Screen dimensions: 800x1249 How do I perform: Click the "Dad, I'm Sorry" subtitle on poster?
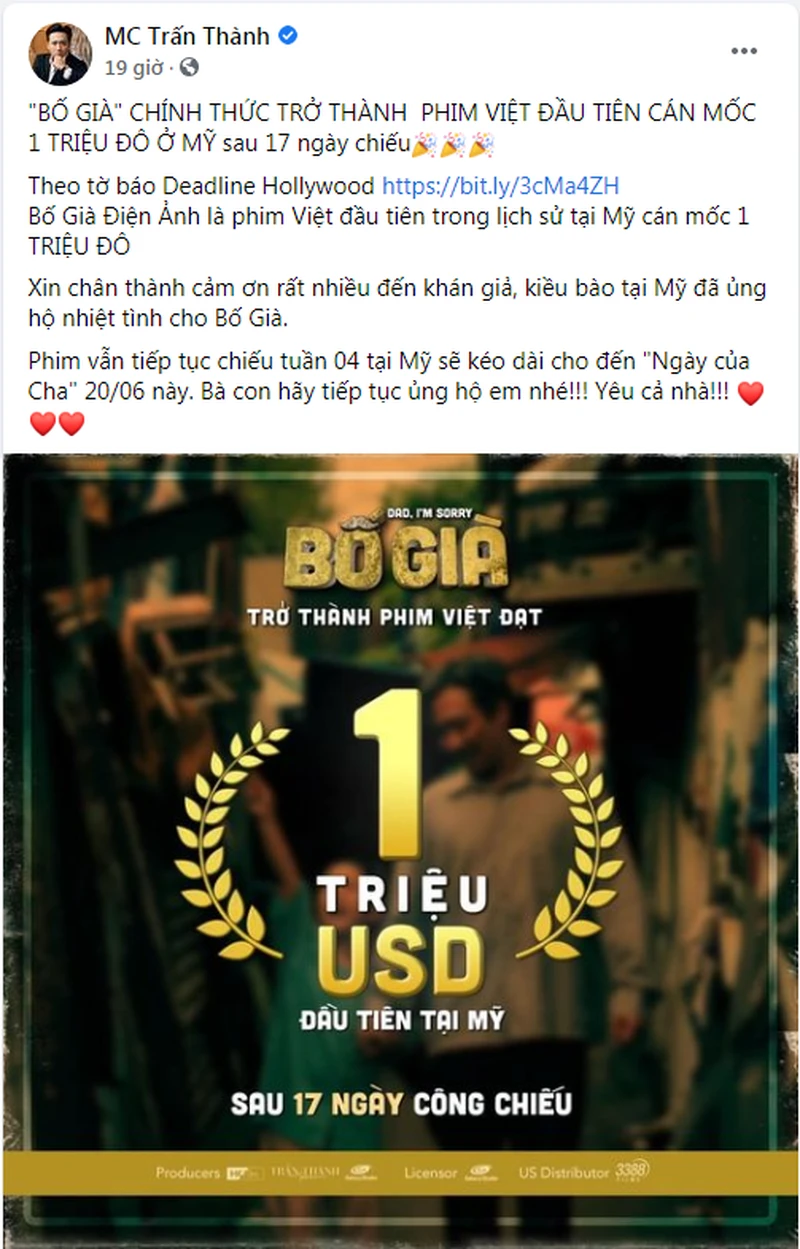(443, 512)
